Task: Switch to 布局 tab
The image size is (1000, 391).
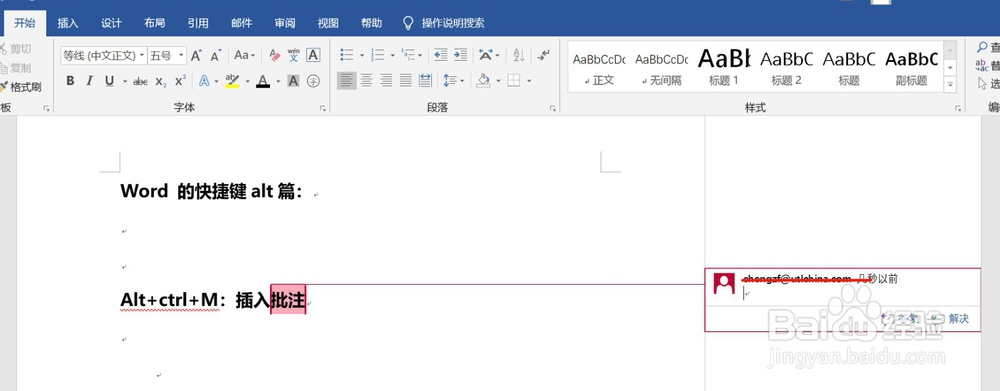Action: point(154,23)
